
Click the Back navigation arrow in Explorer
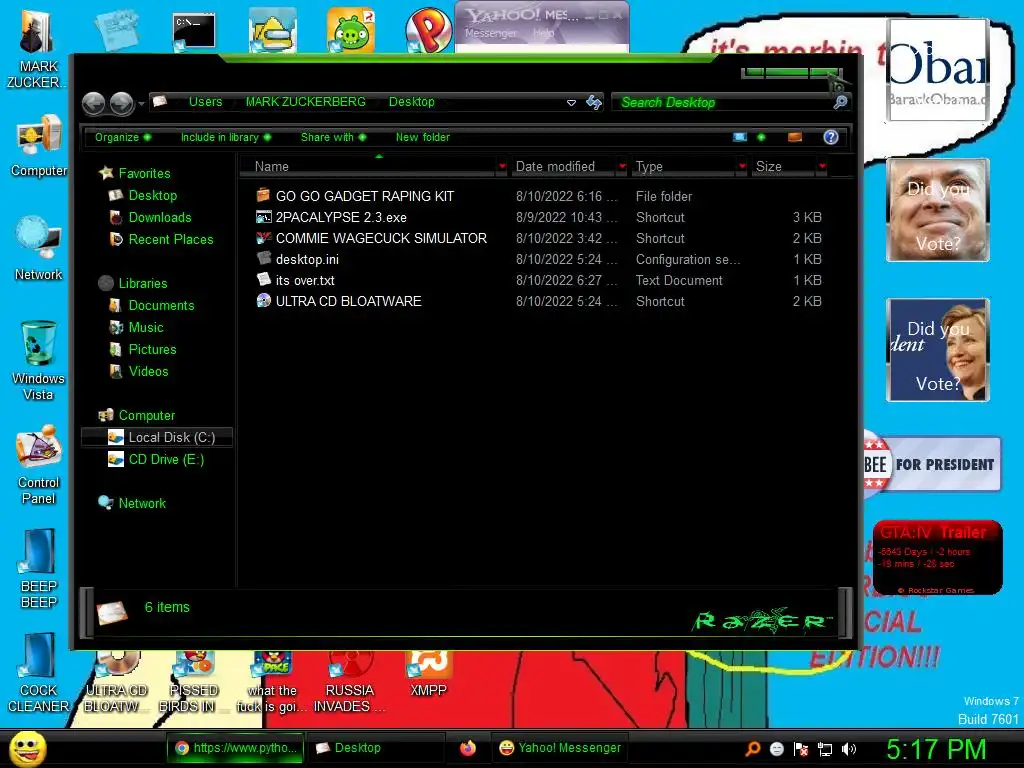click(x=94, y=103)
